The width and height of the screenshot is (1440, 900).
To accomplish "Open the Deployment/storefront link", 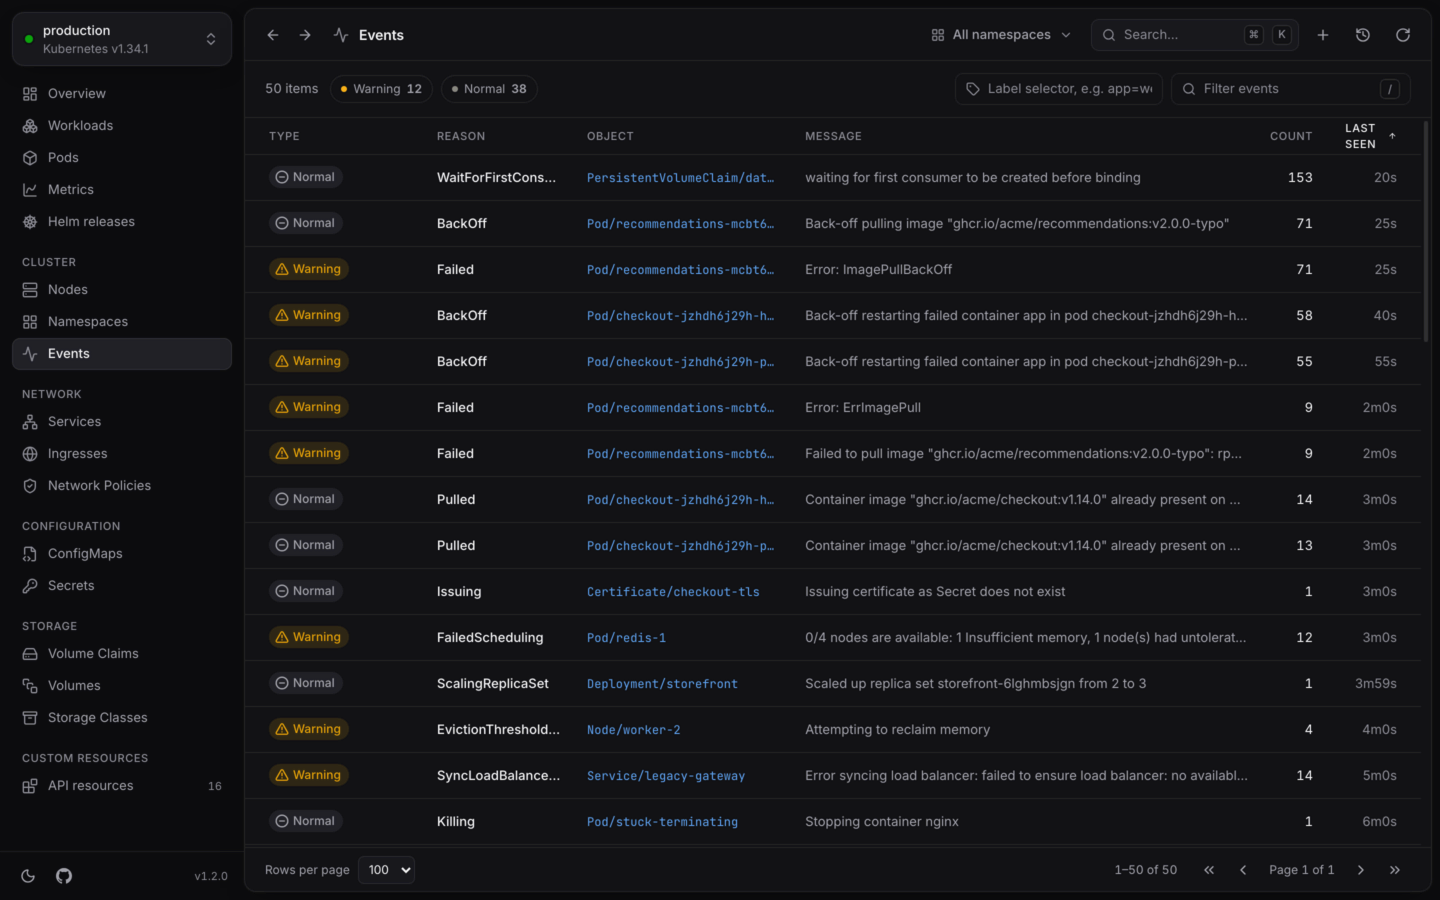I will (x=662, y=684).
